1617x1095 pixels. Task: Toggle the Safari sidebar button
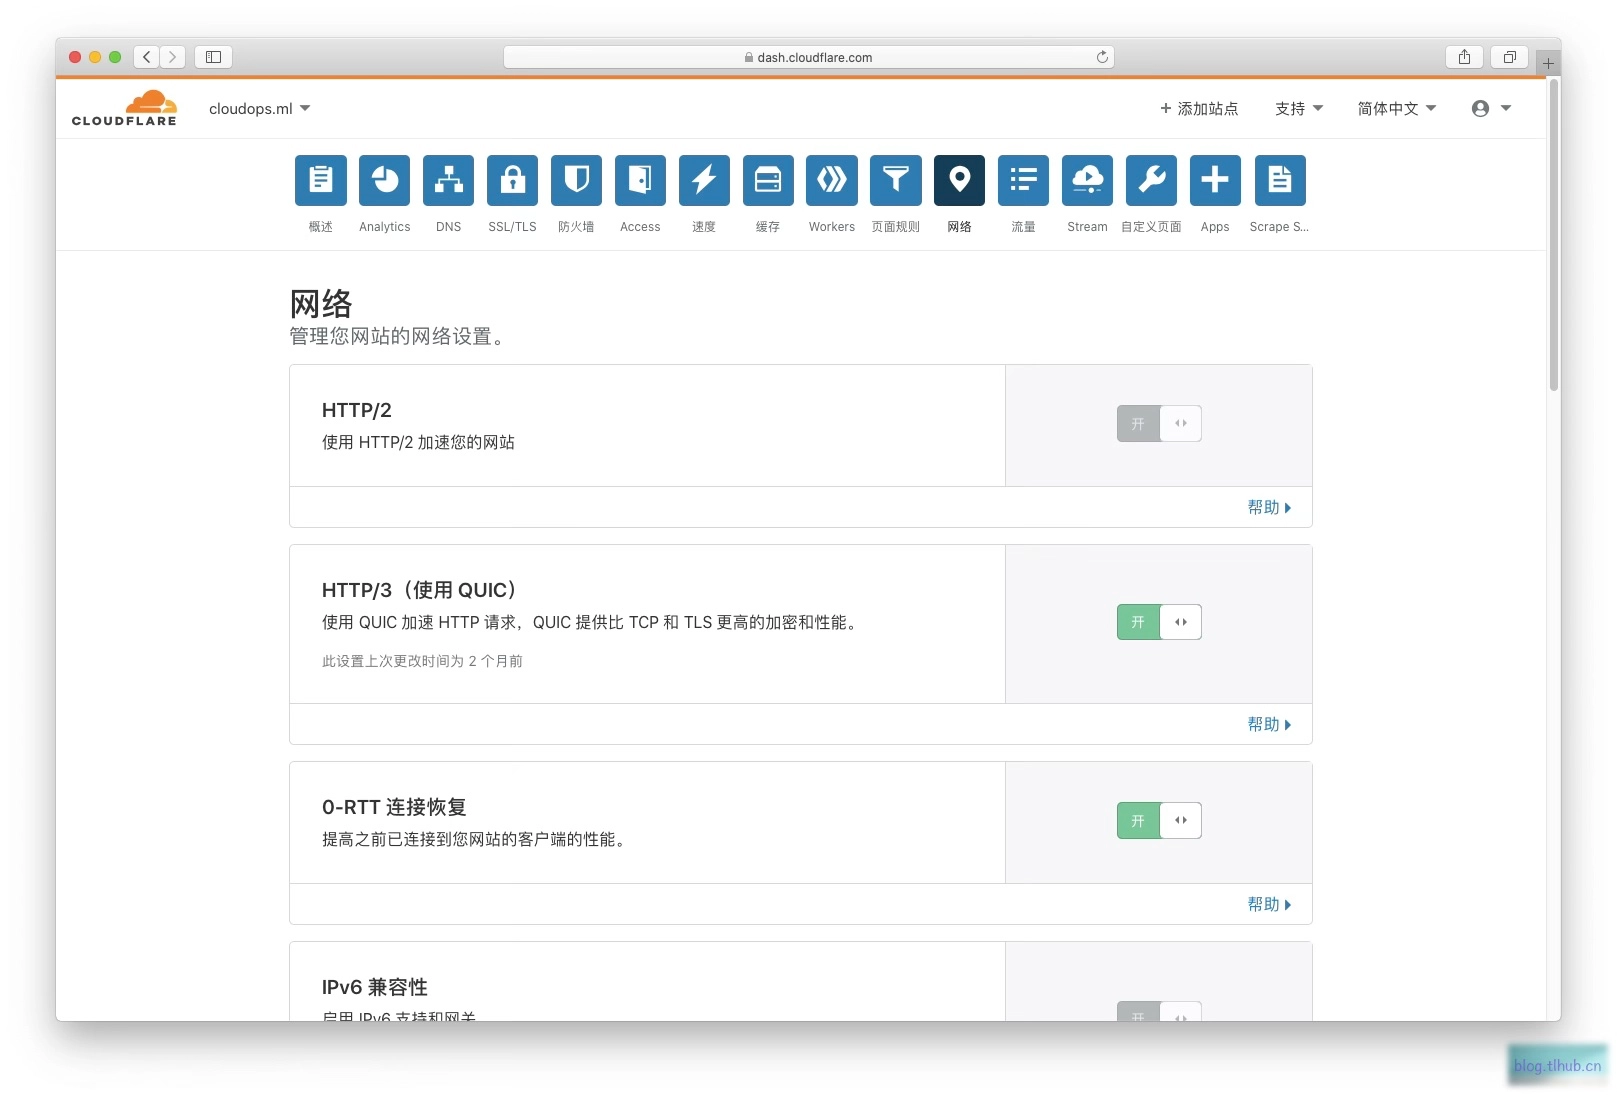pos(213,57)
